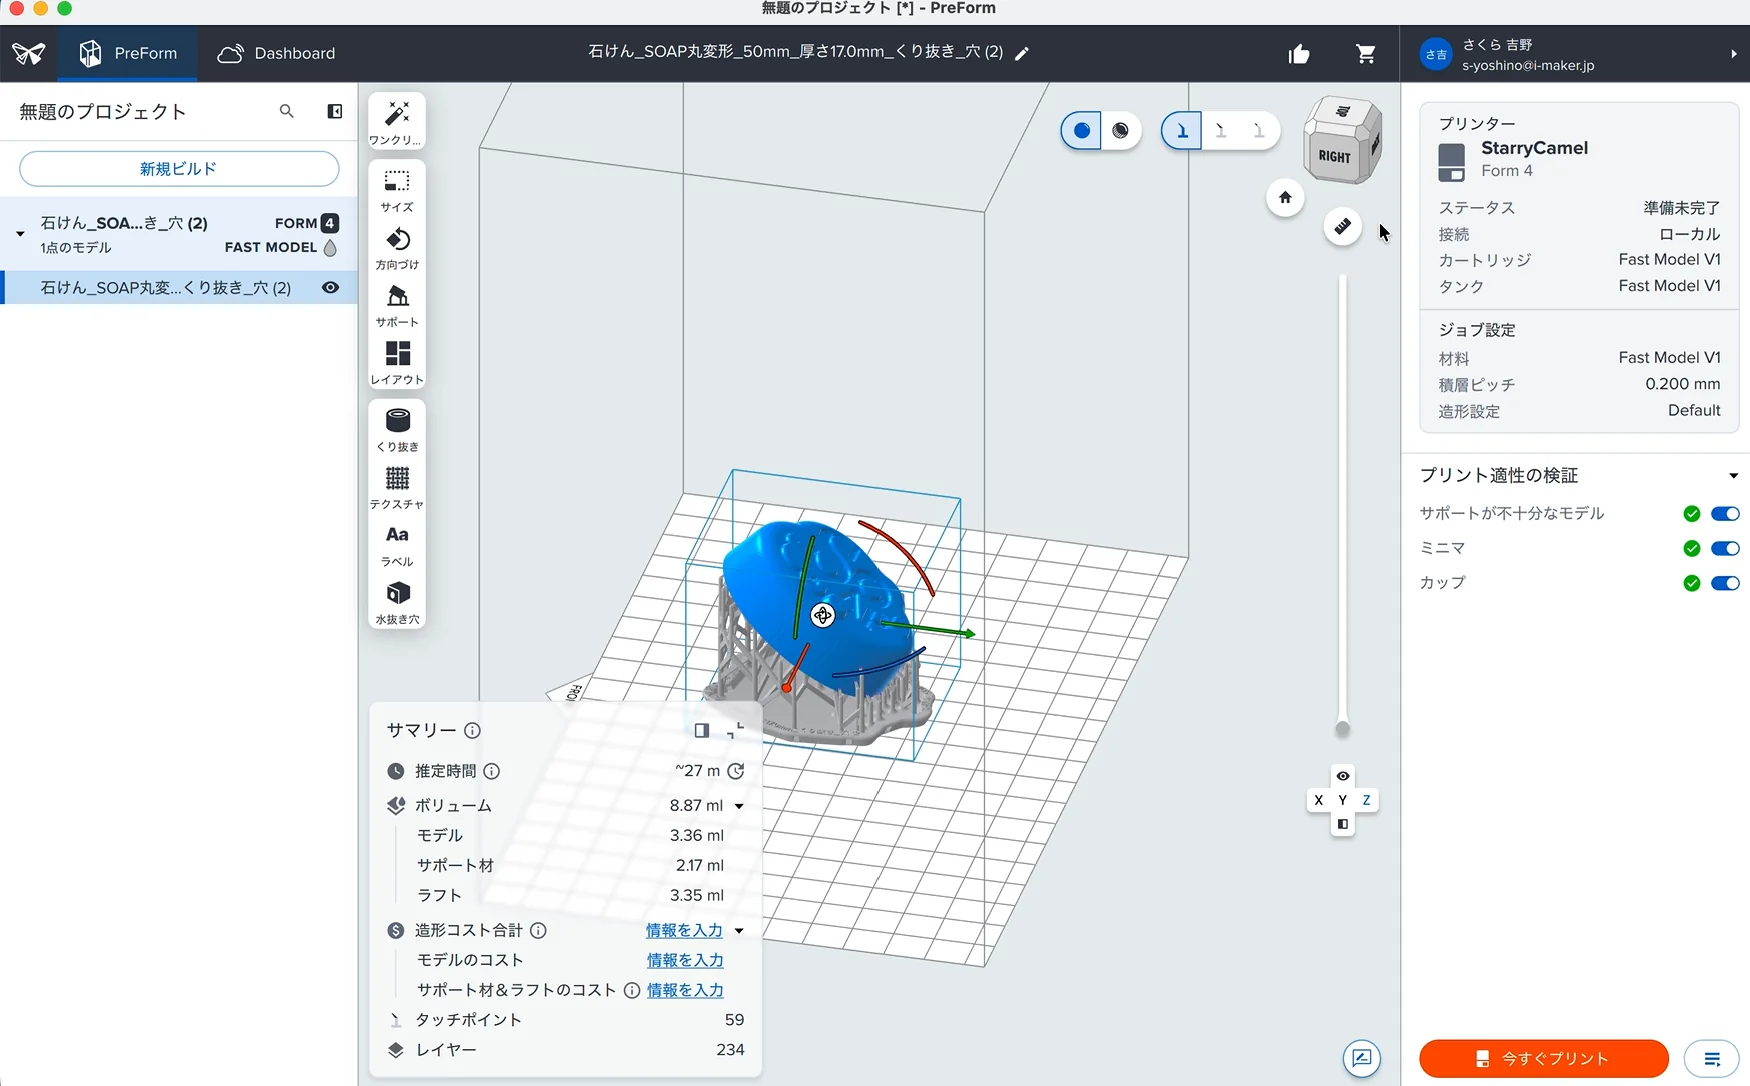The height and width of the screenshot is (1086, 1750).
Task: Select the Y axis view
Action: 1342,800
